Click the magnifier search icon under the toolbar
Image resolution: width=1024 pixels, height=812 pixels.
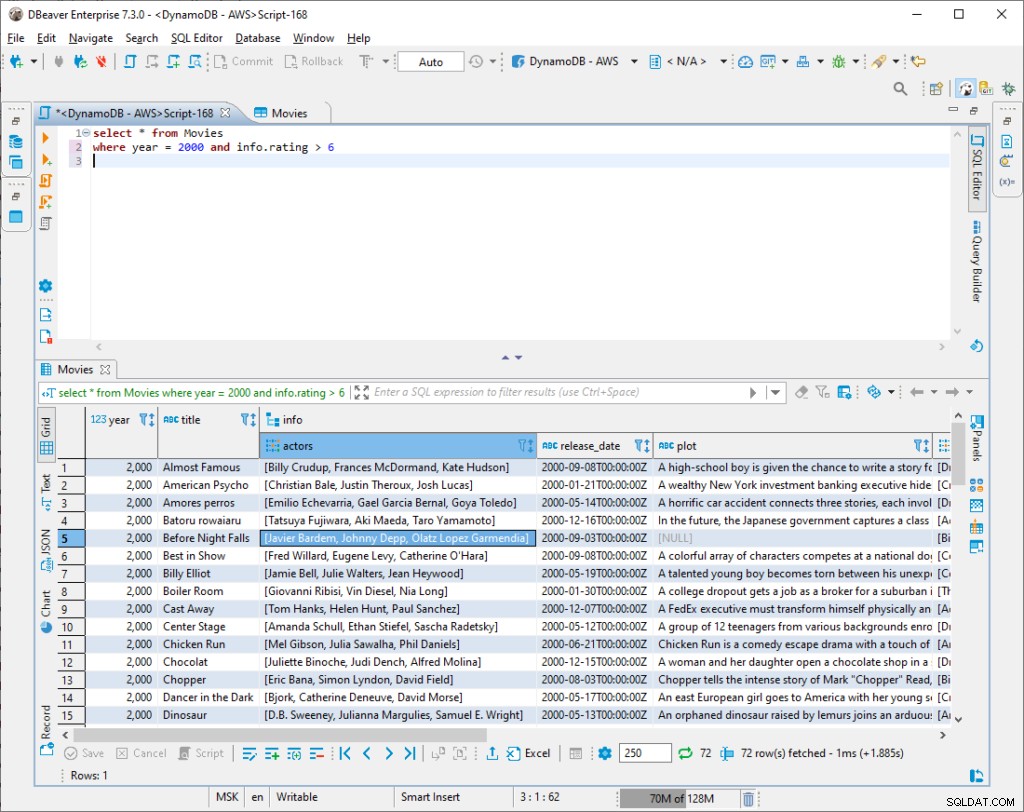pyautogui.click(x=901, y=89)
